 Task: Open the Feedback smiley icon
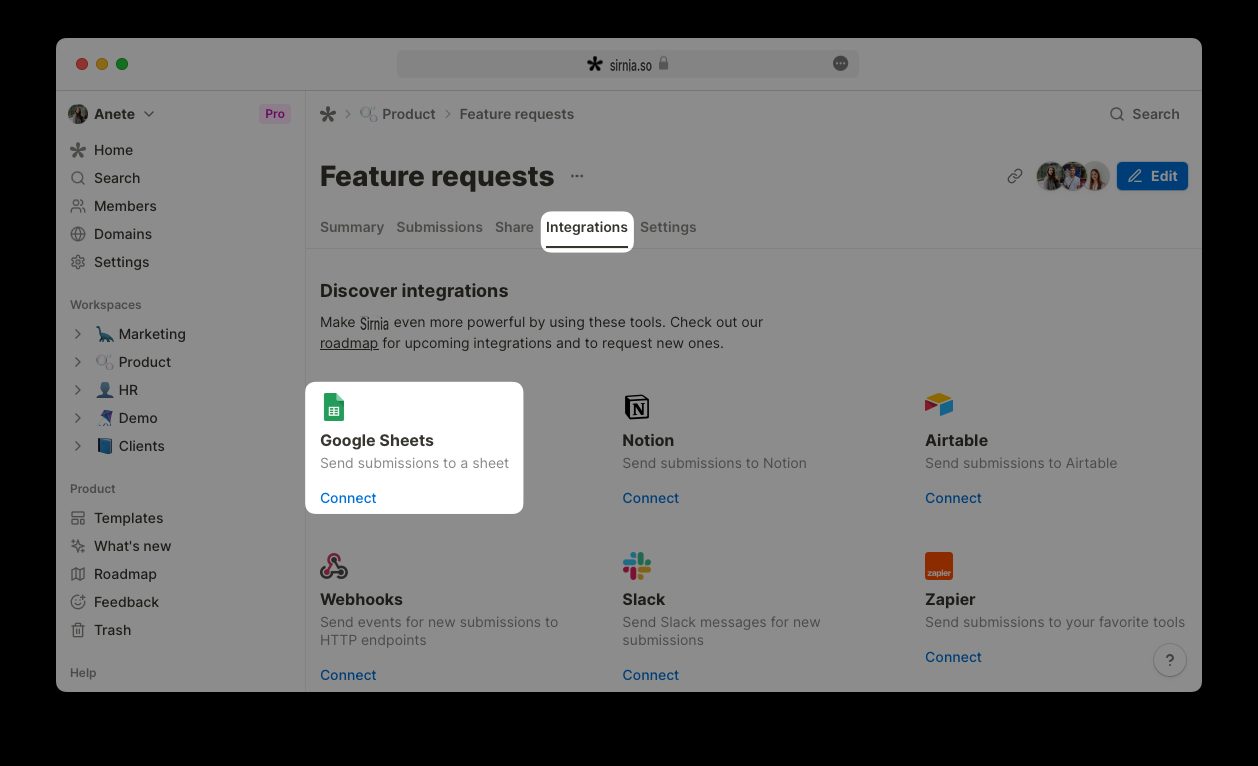[x=78, y=602]
